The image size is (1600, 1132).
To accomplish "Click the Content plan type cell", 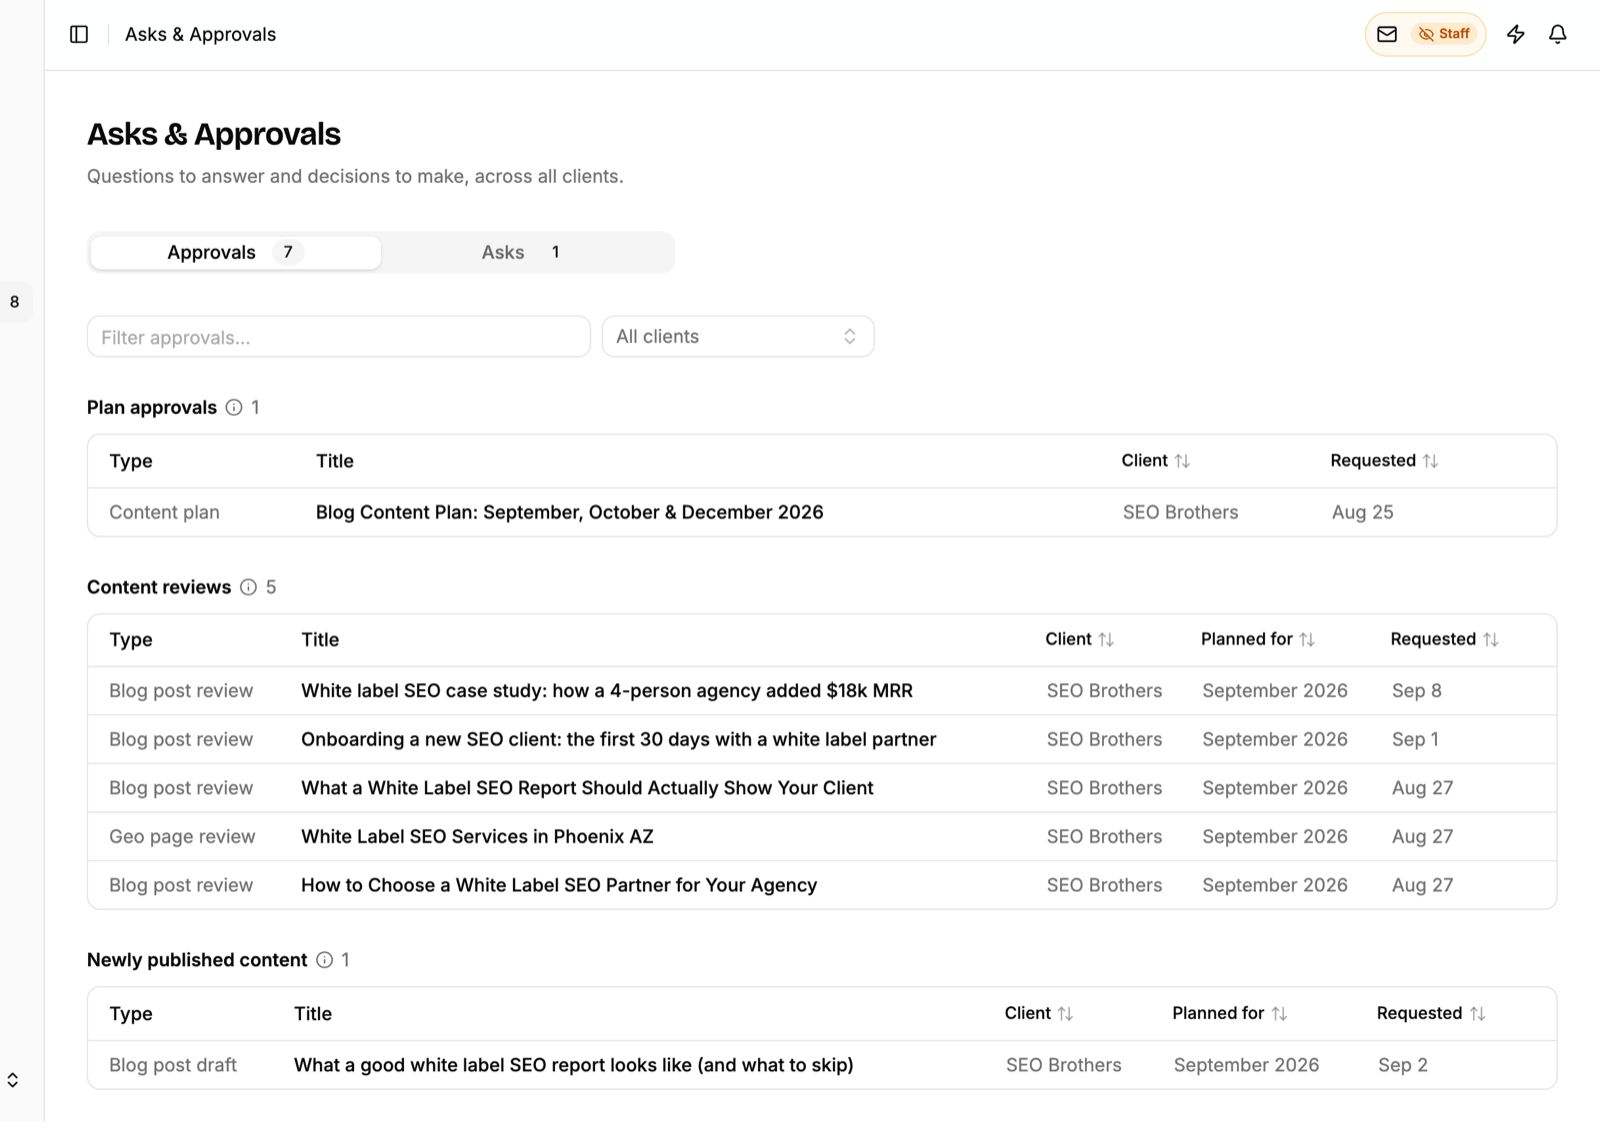I will click(164, 512).
